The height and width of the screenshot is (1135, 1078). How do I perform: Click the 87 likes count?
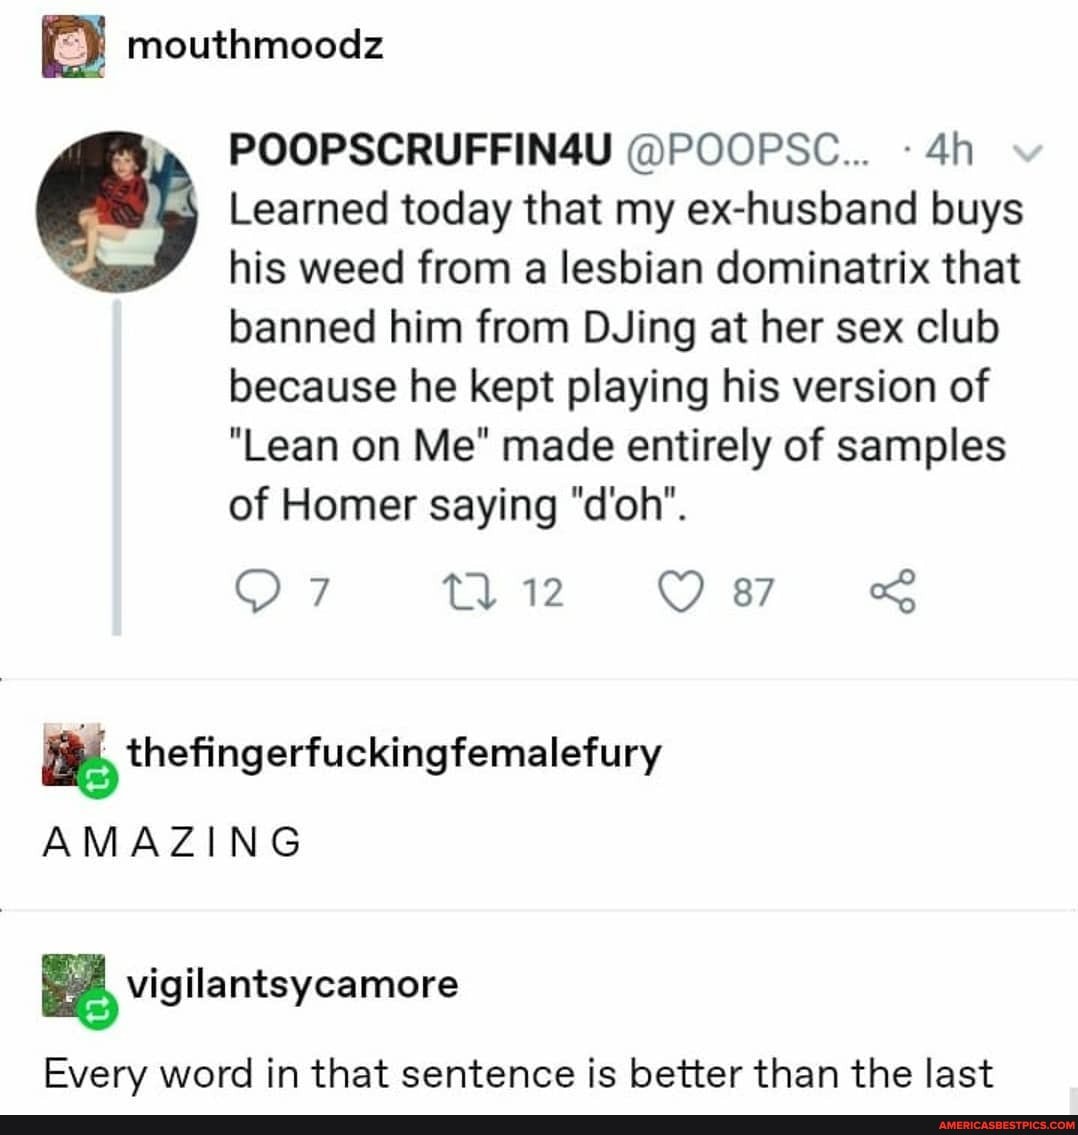tap(752, 592)
